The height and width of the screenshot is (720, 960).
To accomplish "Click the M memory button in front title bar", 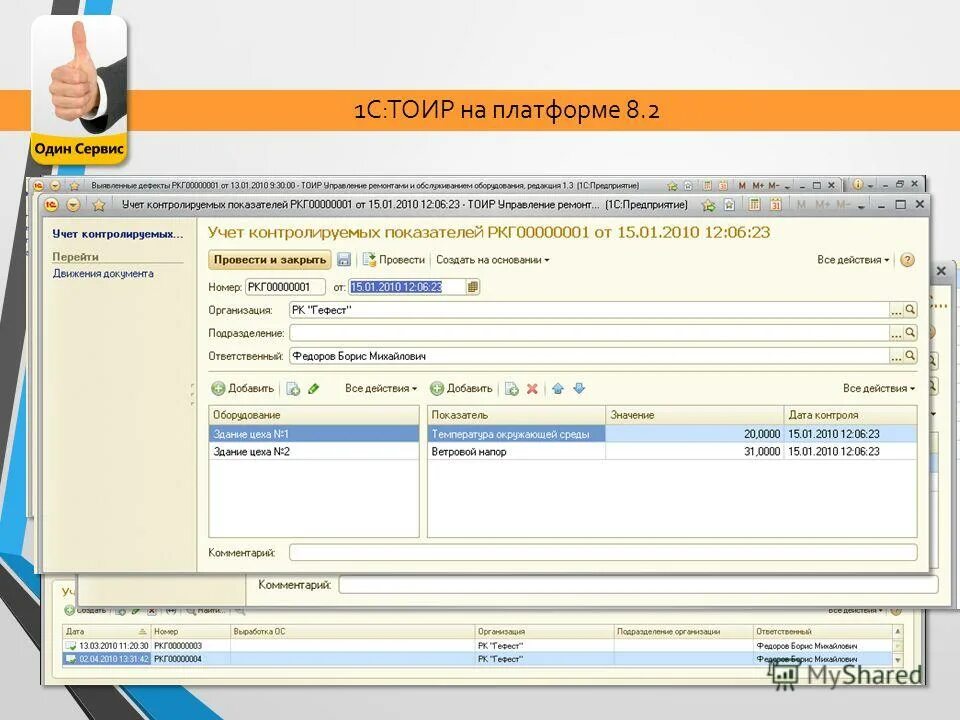I will coord(801,204).
